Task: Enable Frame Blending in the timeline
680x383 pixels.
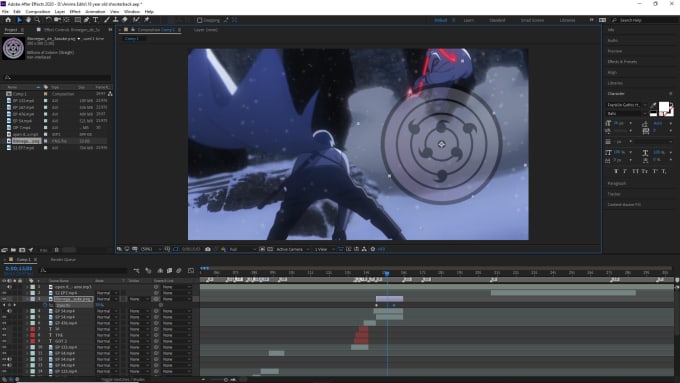Action: point(169,271)
